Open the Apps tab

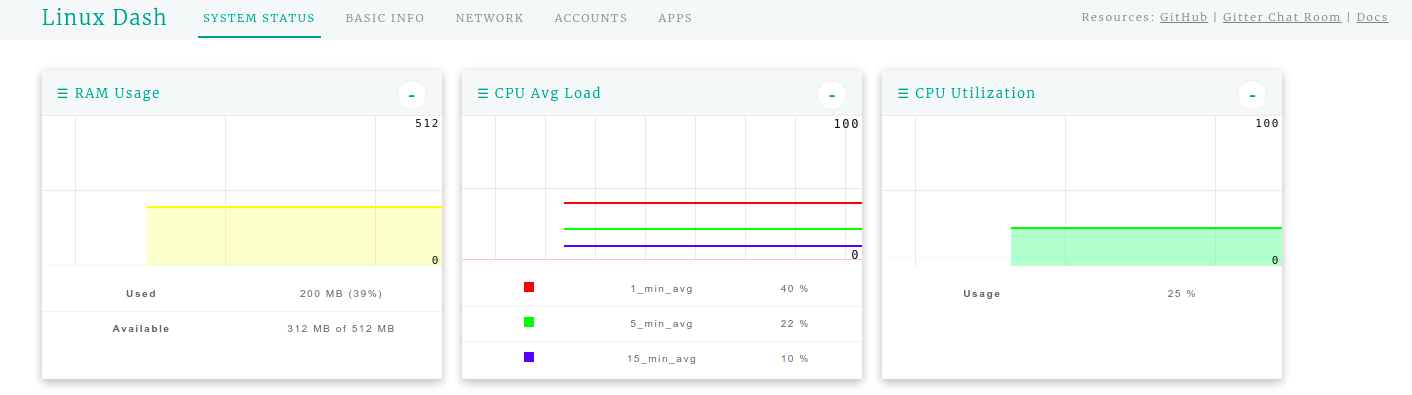pyautogui.click(x=675, y=18)
